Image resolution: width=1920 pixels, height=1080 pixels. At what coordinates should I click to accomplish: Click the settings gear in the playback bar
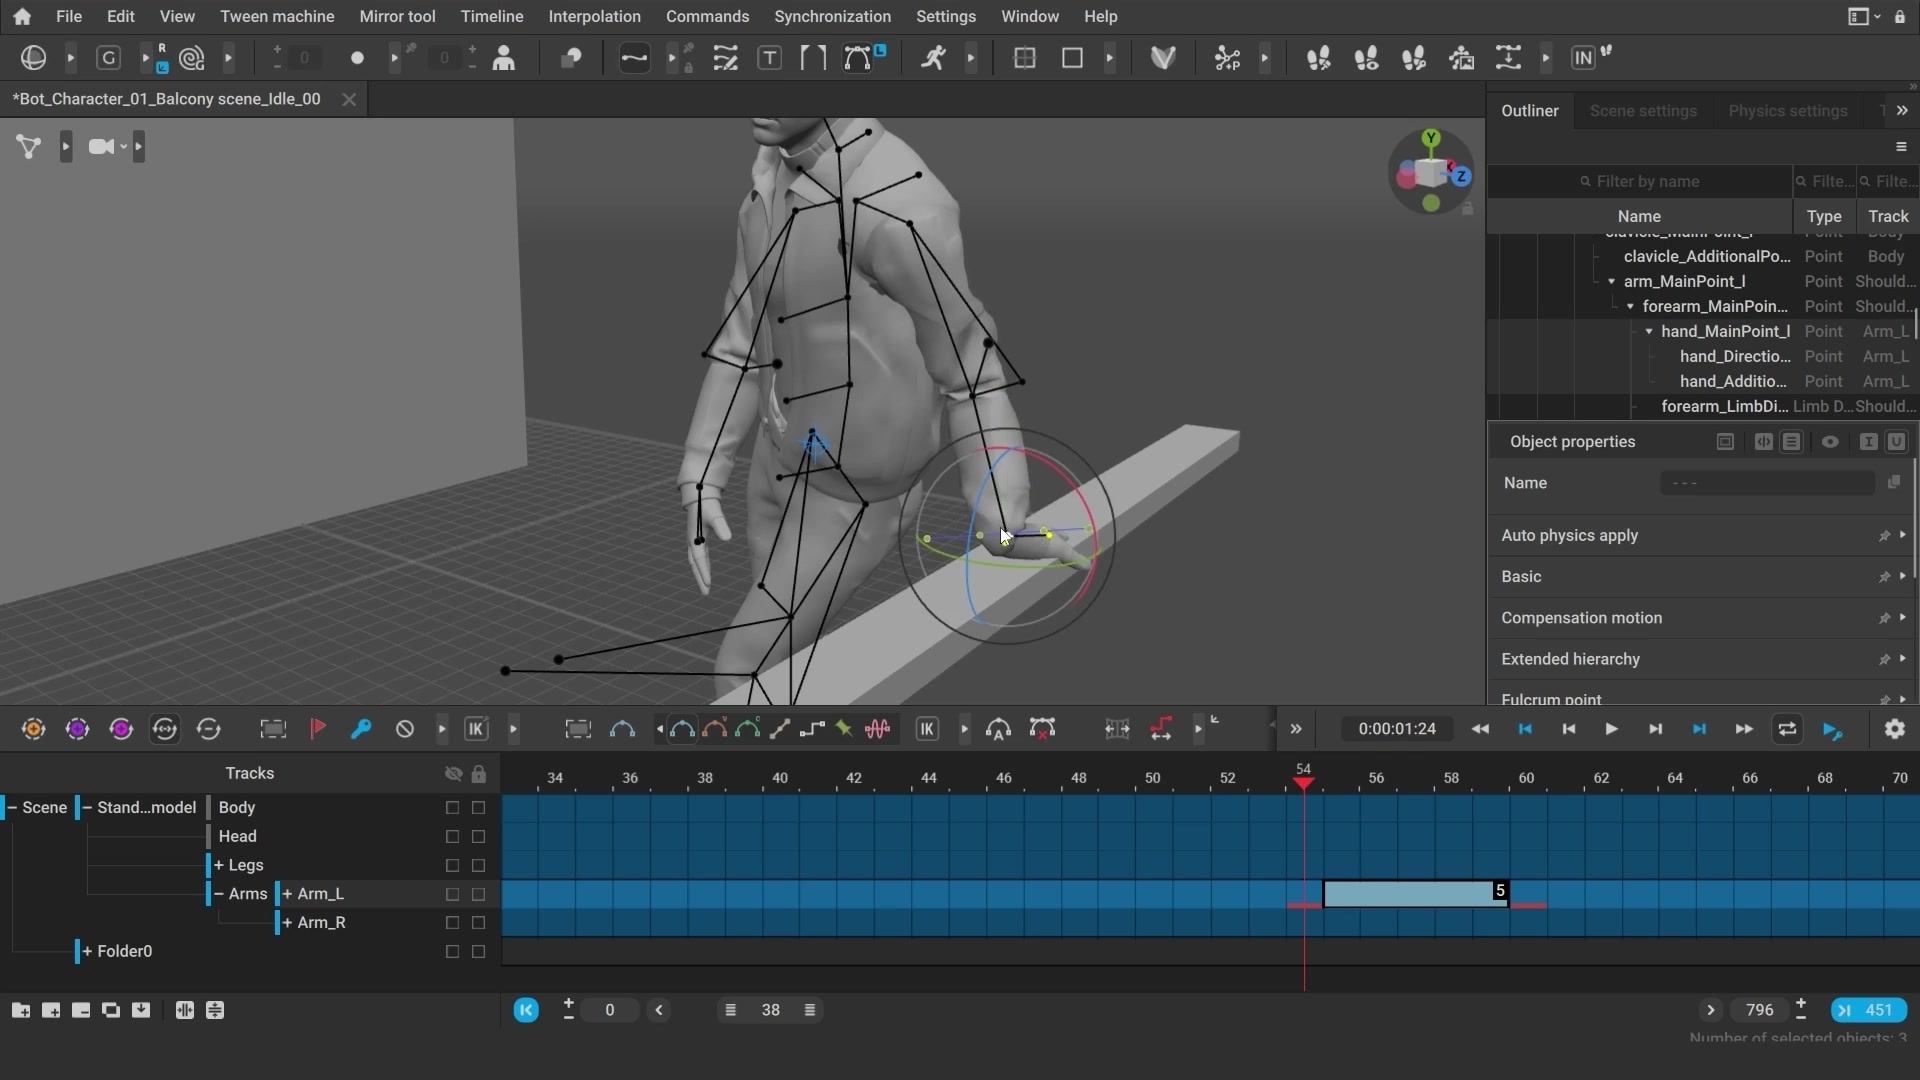1895,729
